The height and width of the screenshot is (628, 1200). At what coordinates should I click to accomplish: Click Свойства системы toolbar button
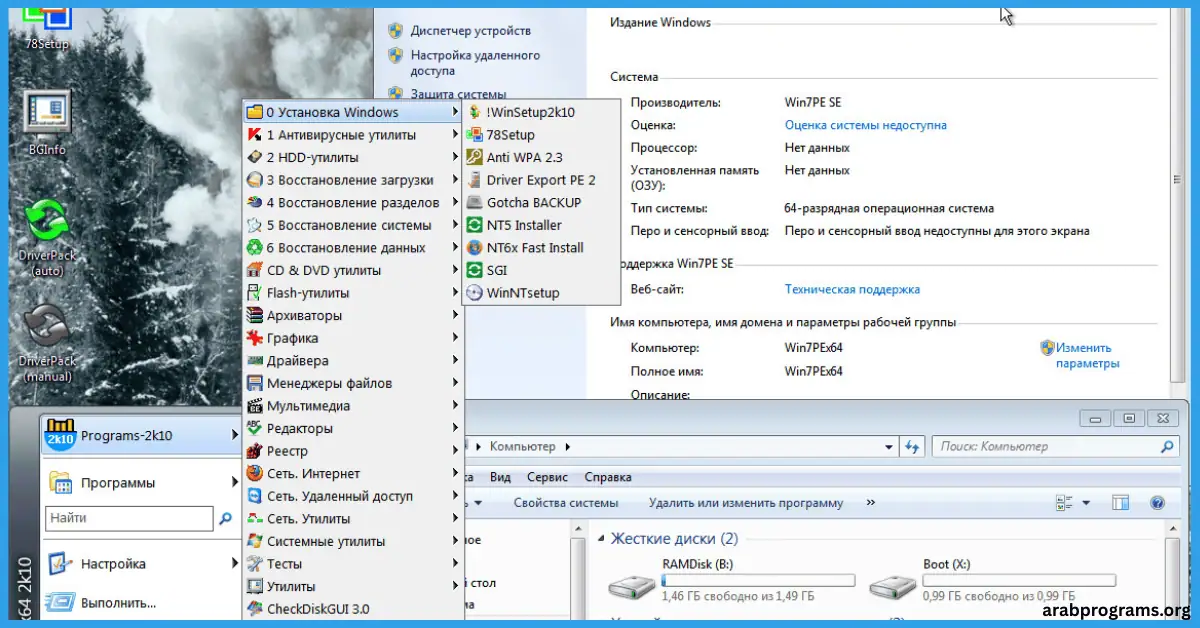[566, 503]
